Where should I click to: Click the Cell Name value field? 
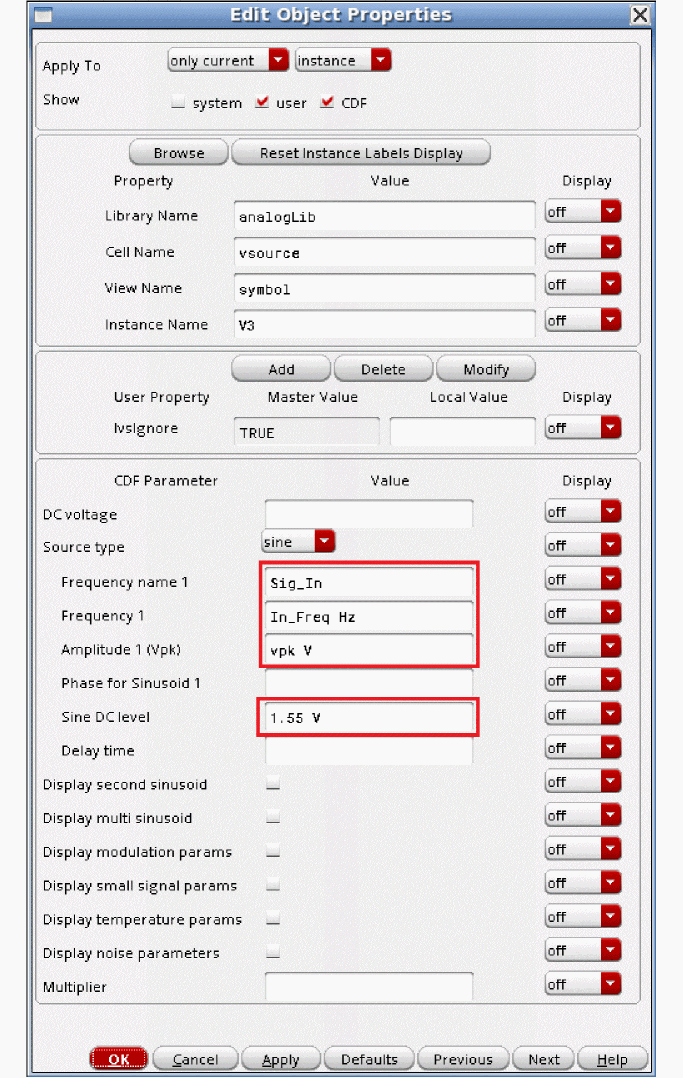coord(384,252)
